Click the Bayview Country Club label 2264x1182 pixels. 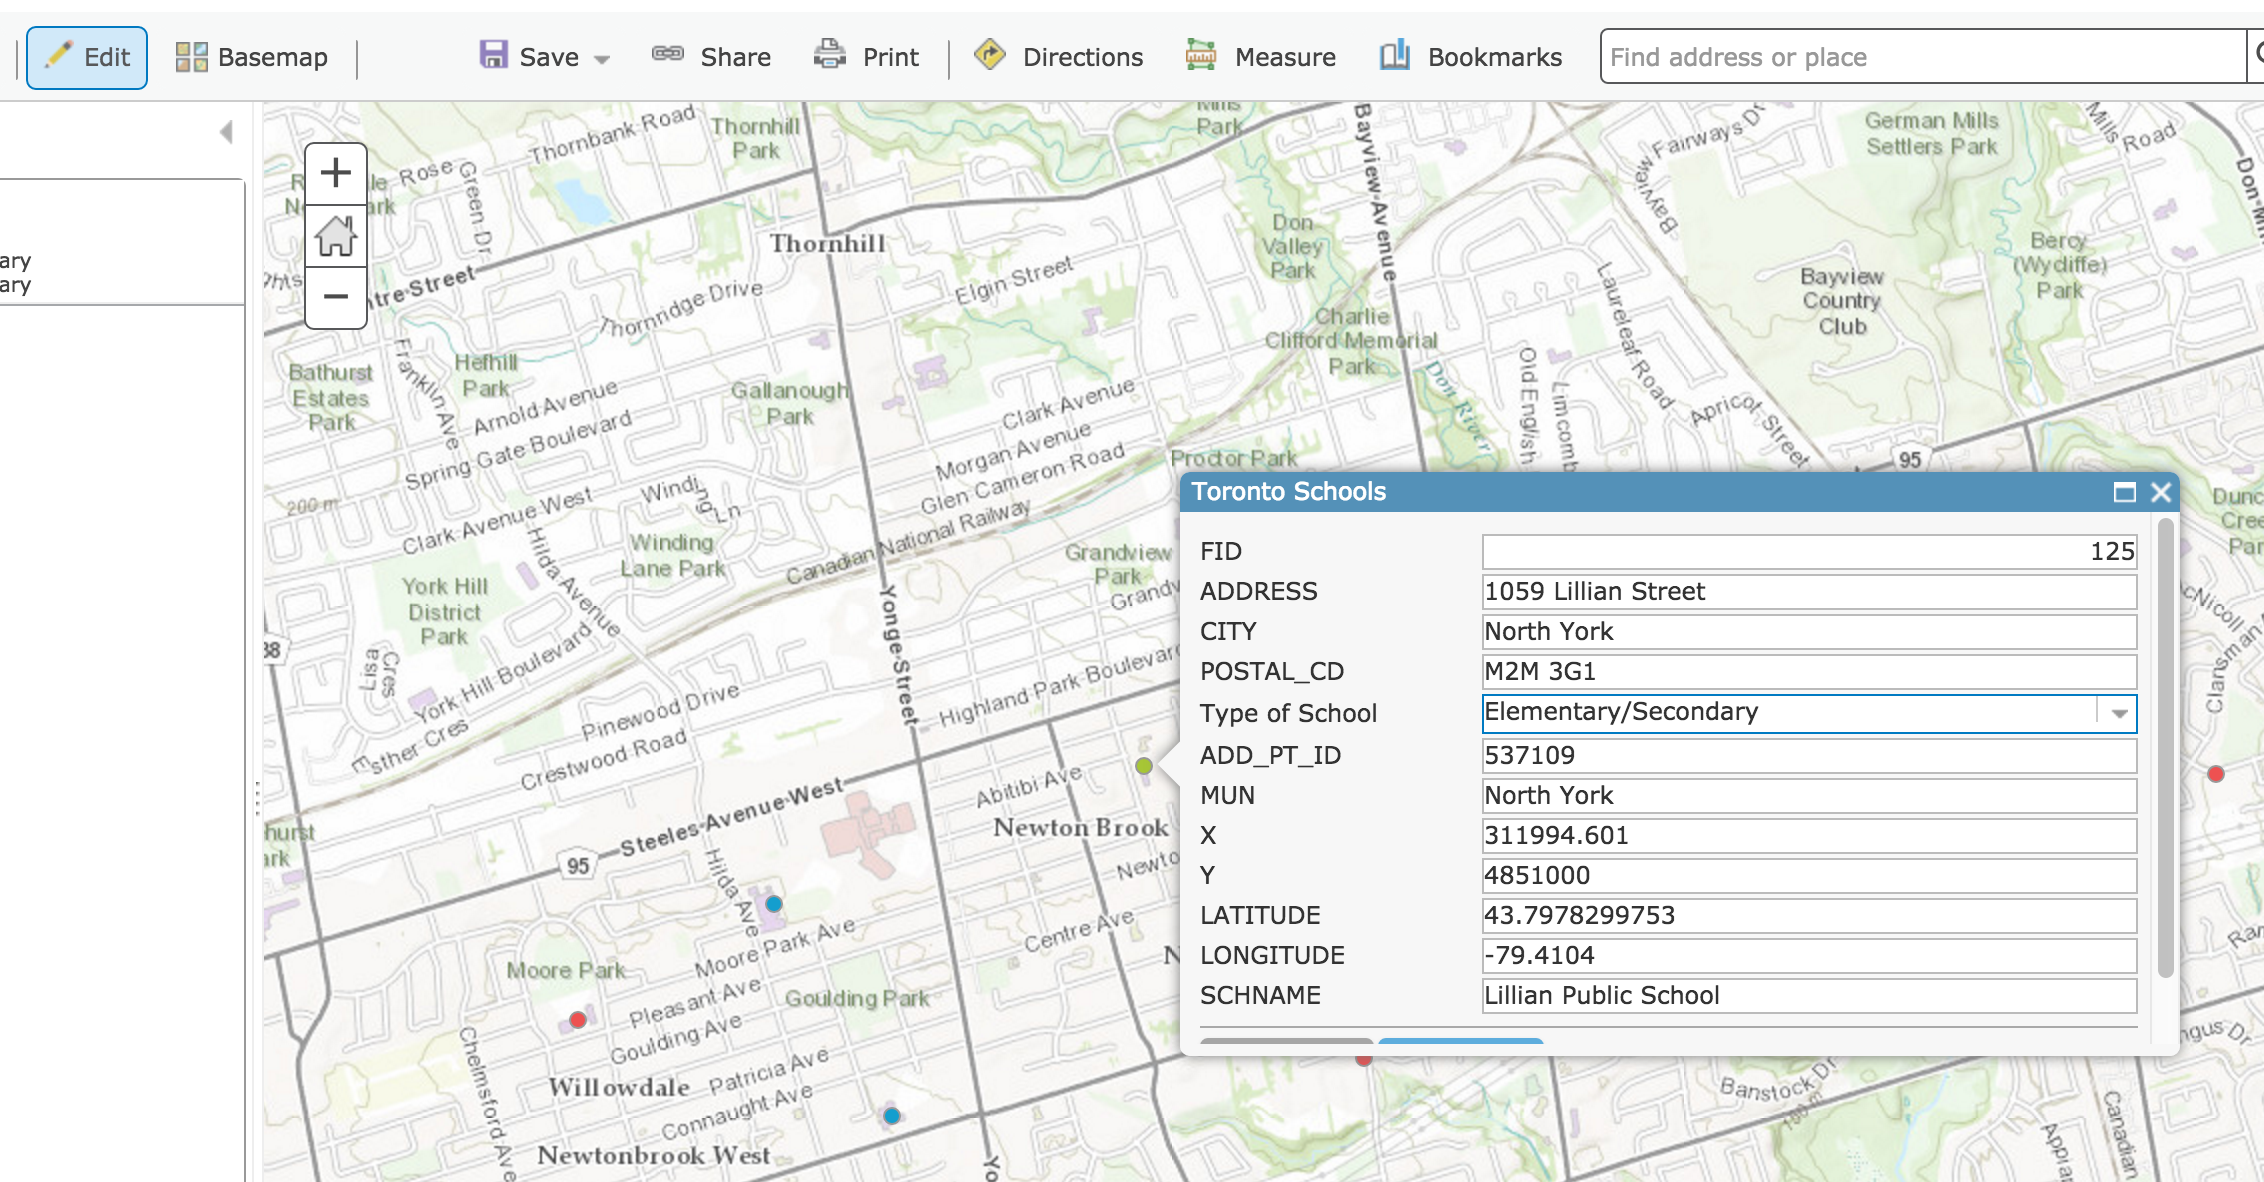coord(1842,301)
